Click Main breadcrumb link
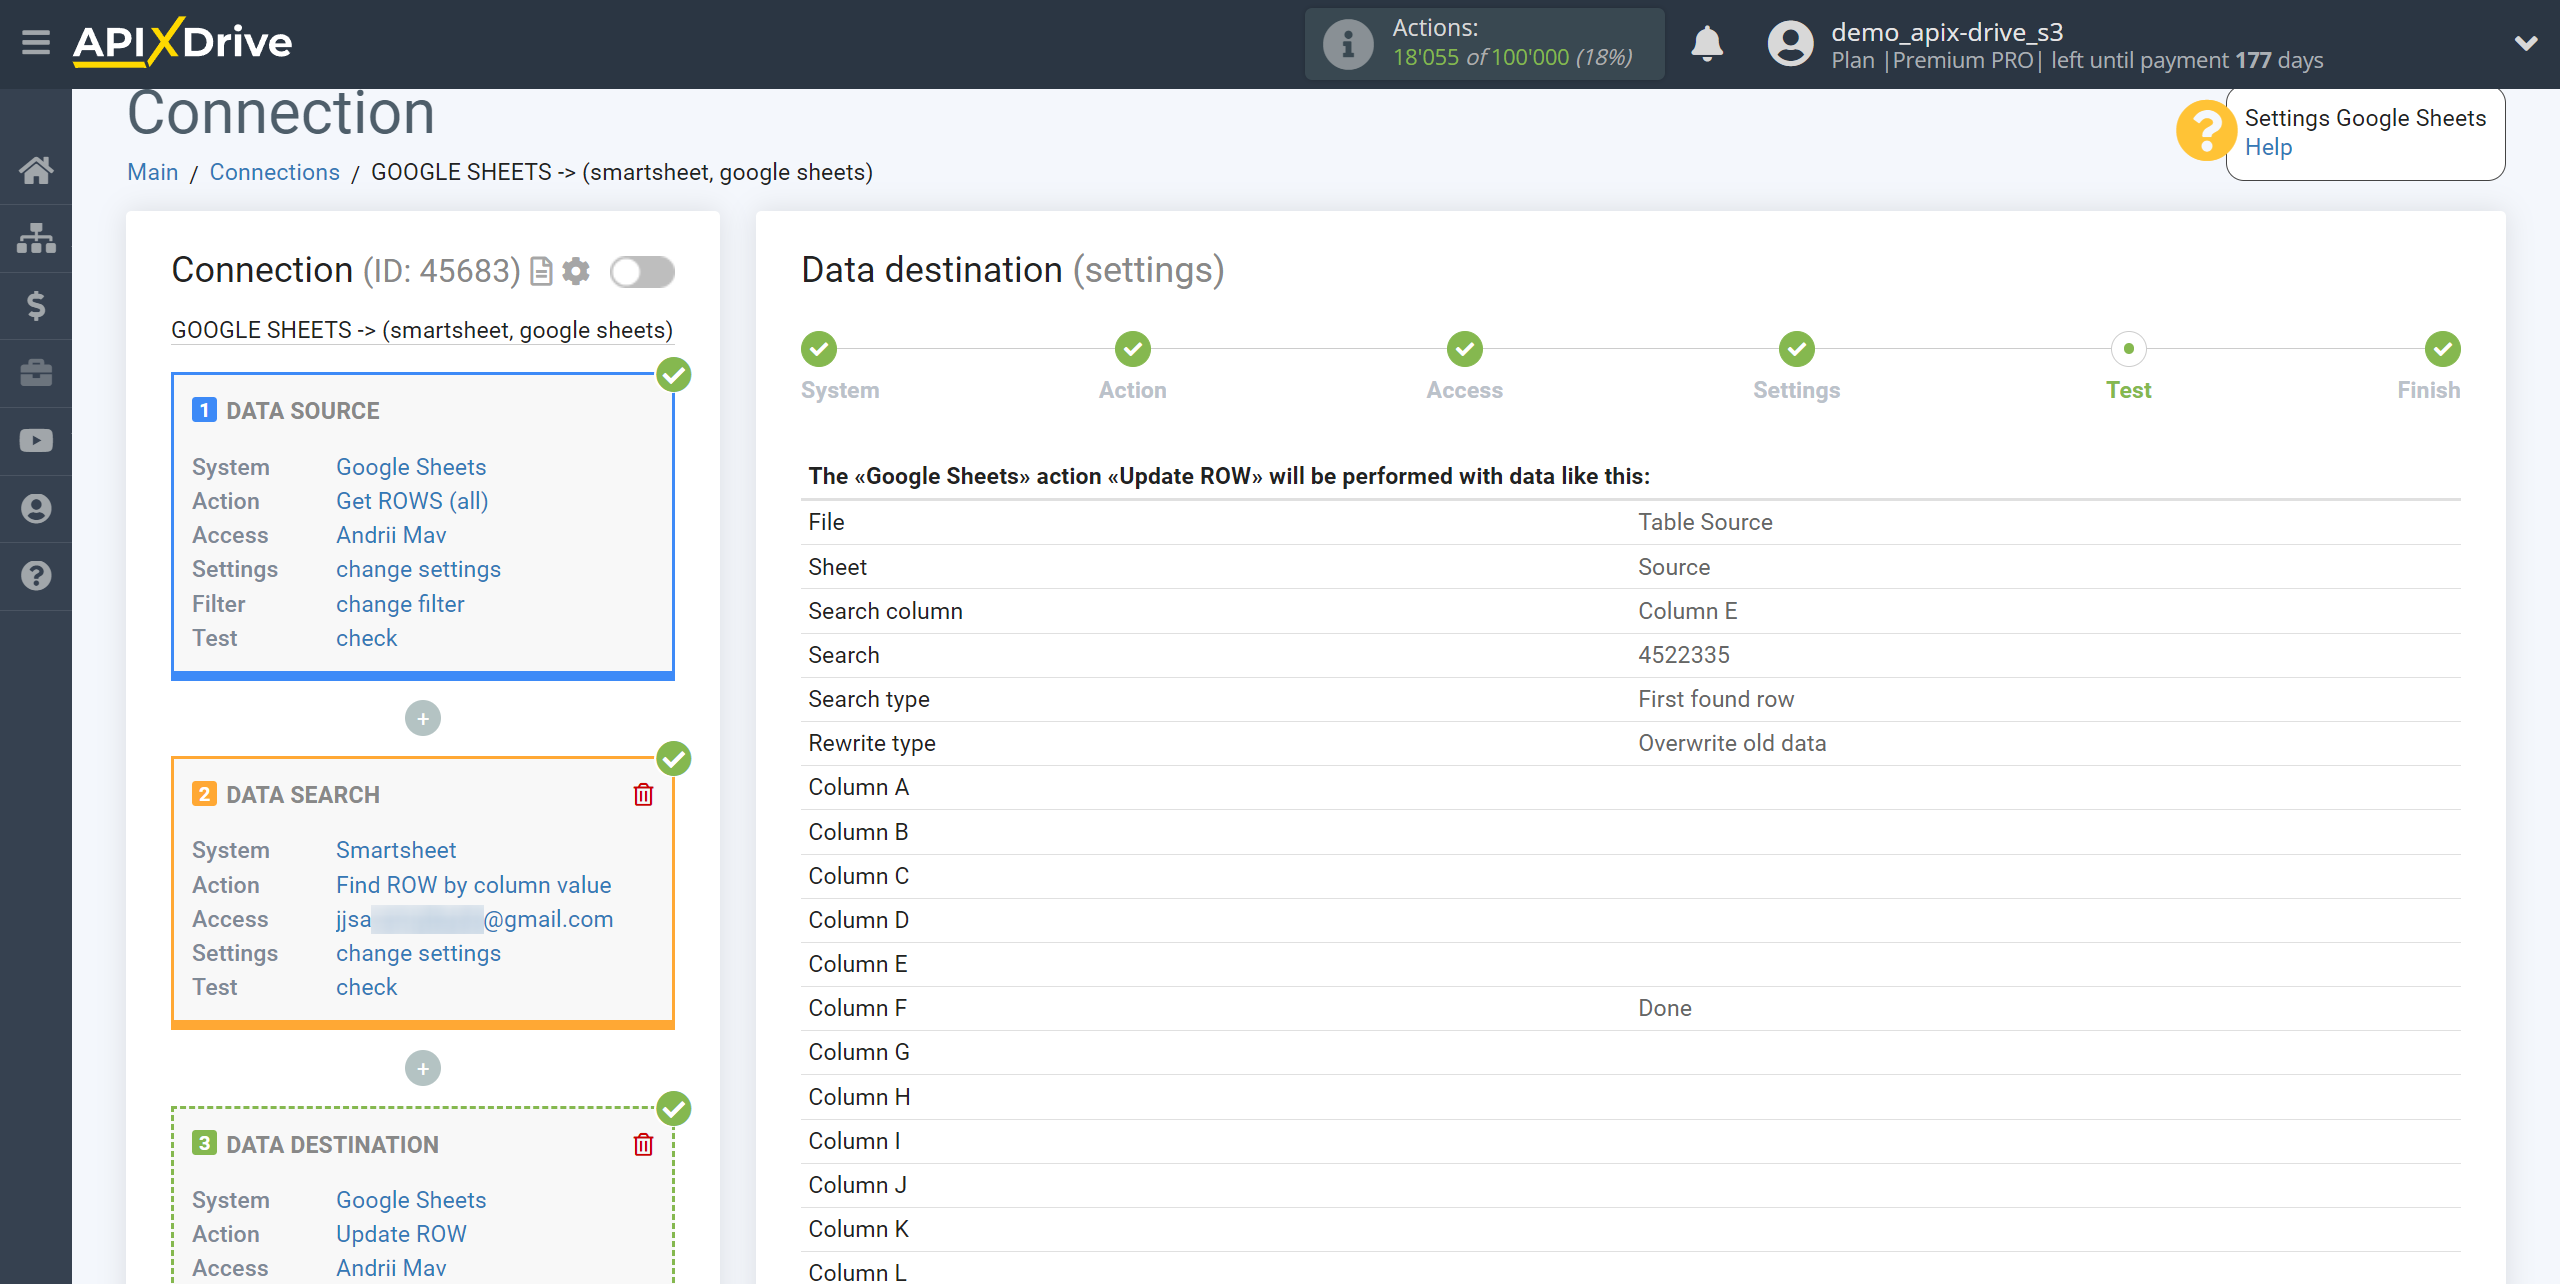This screenshot has width=2560, height=1284. tap(152, 172)
